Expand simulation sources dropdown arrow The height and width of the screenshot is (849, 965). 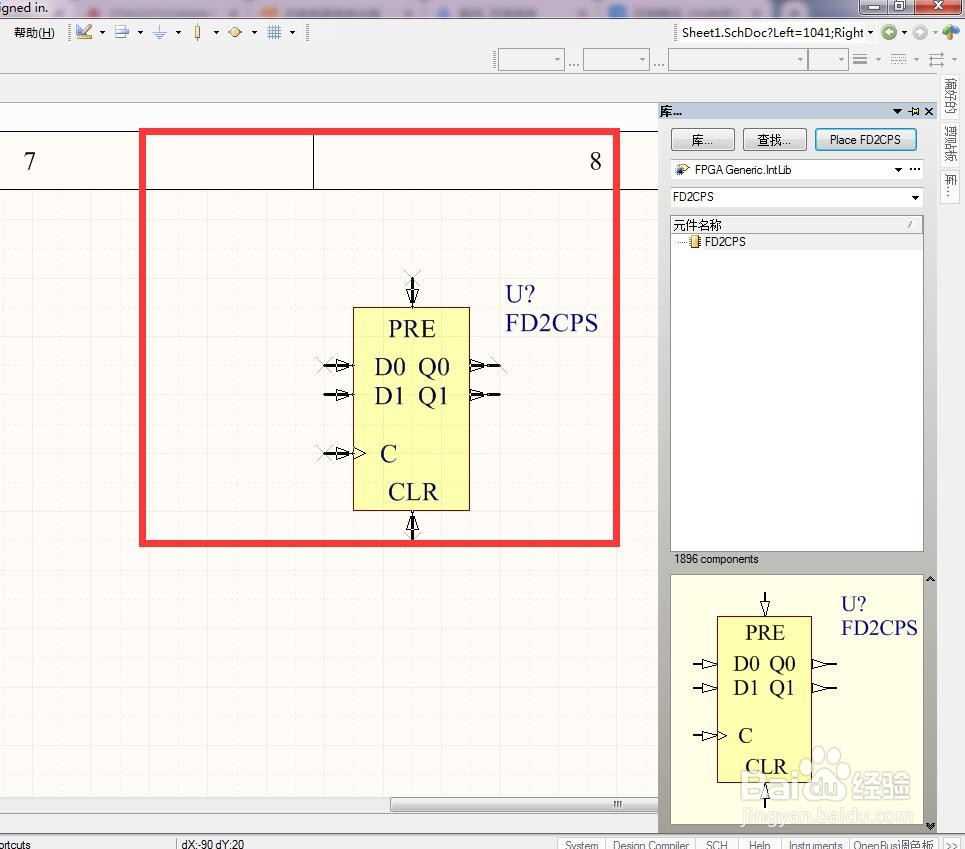click(254, 32)
